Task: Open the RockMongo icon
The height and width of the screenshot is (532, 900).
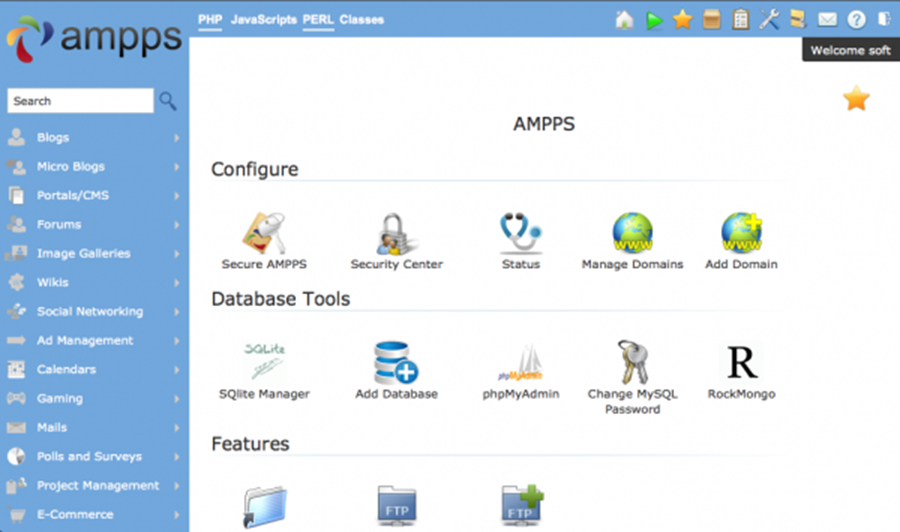Action: pyautogui.click(x=742, y=362)
